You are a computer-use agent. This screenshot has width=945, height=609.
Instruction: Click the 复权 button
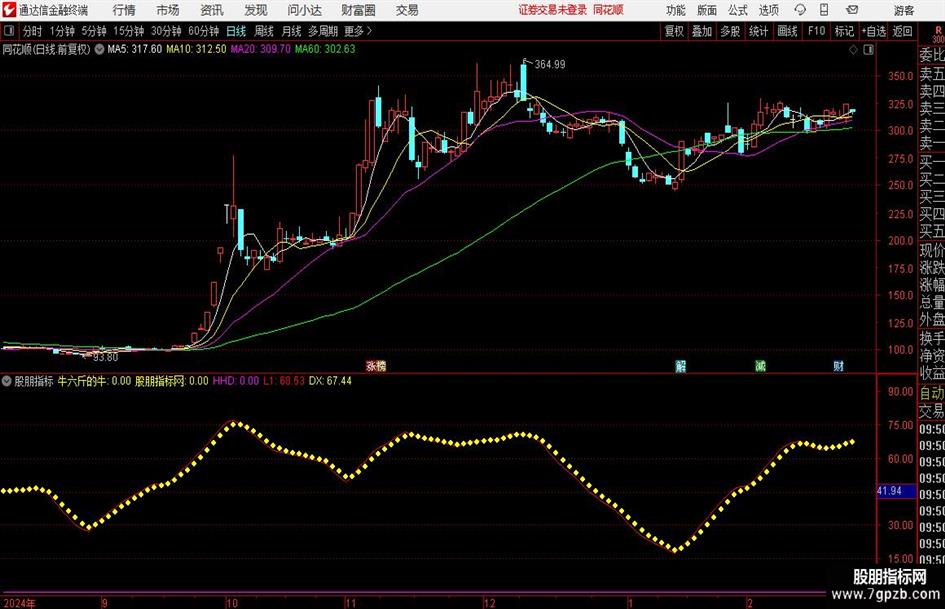click(674, 31)
